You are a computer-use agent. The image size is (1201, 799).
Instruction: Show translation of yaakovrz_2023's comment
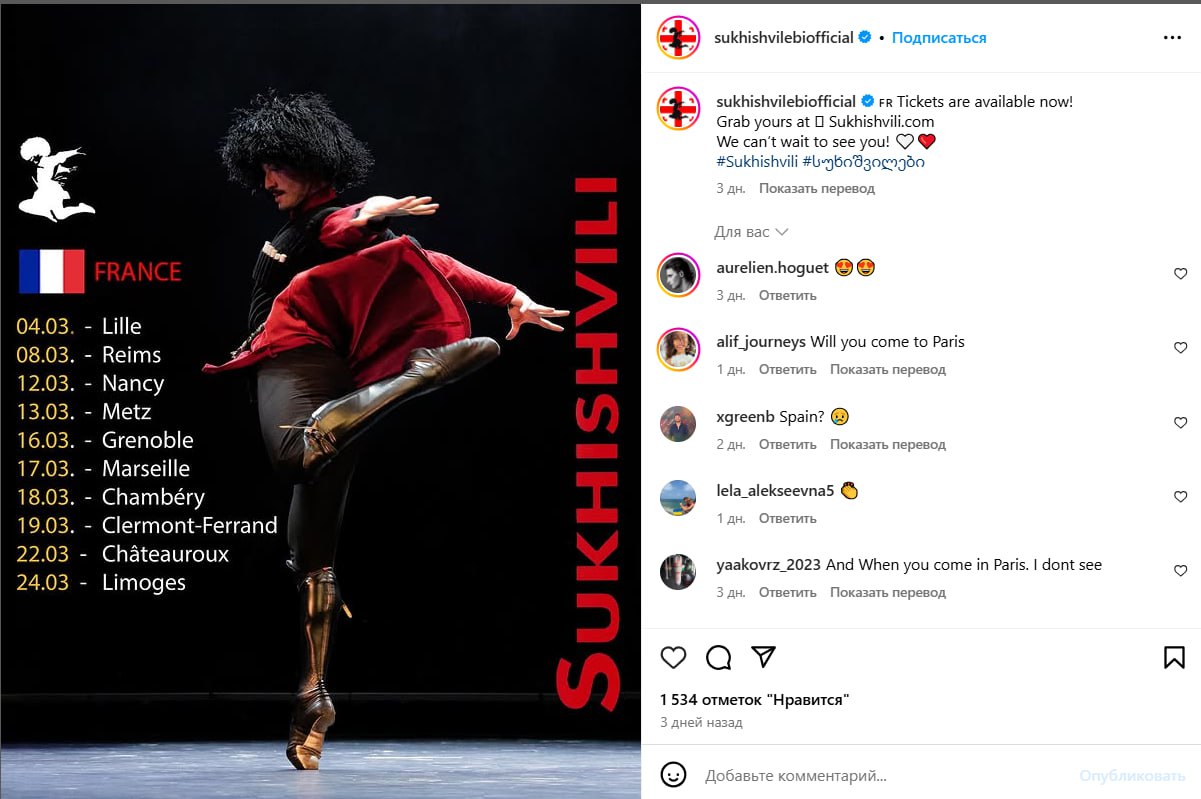(888, 592)
